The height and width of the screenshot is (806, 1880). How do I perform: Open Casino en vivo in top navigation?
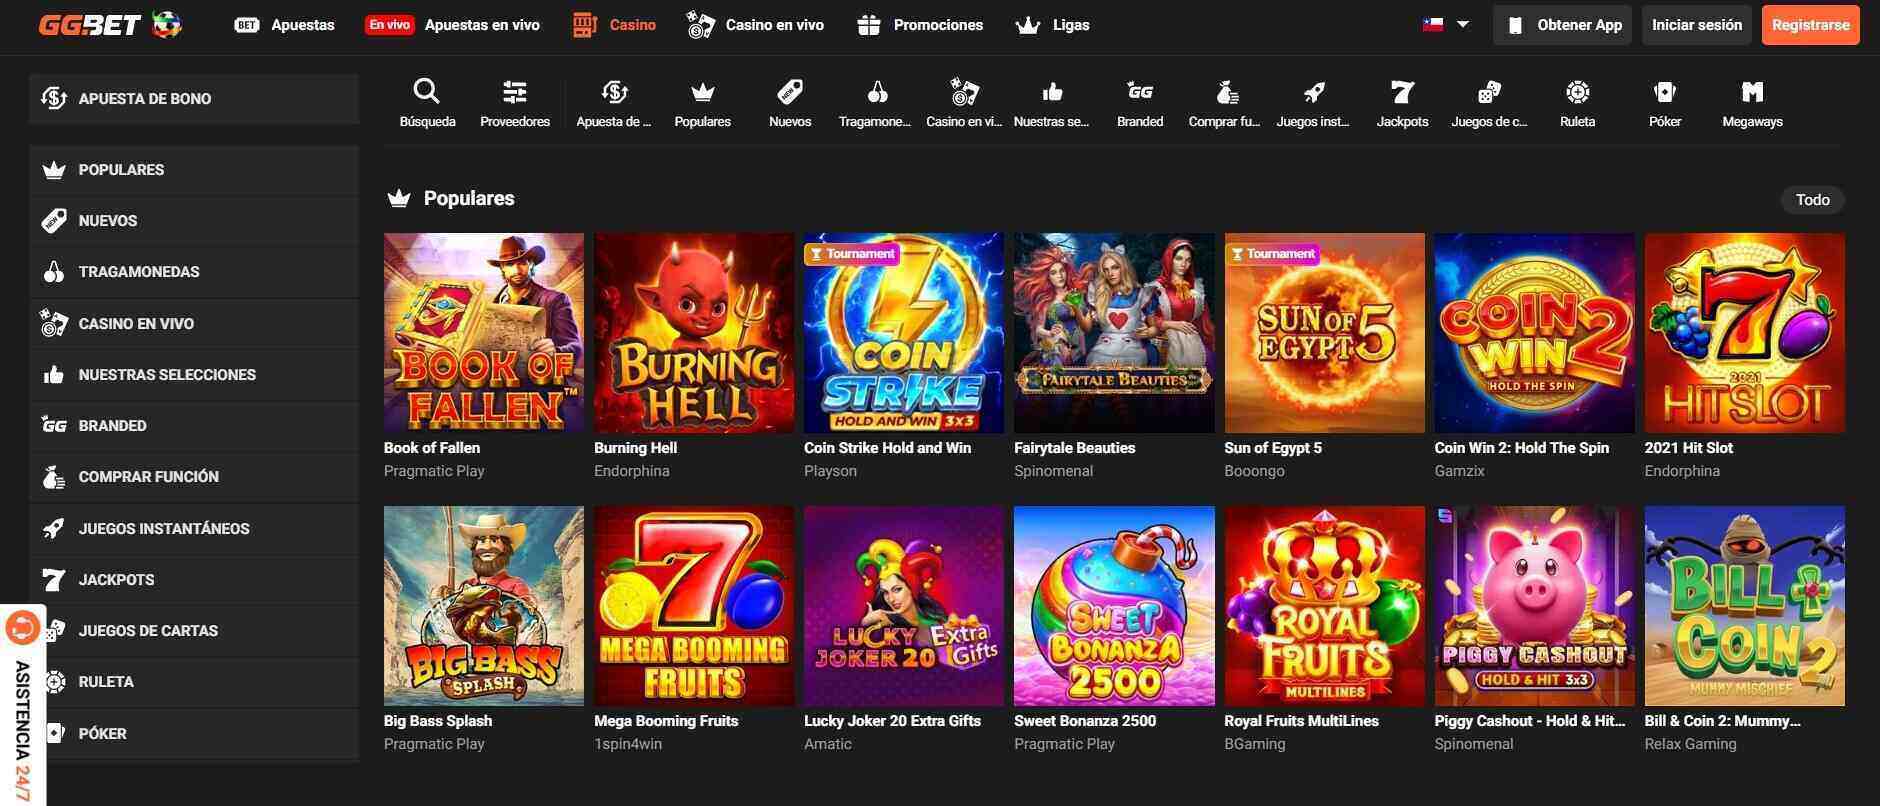click(x=755, y=25)
